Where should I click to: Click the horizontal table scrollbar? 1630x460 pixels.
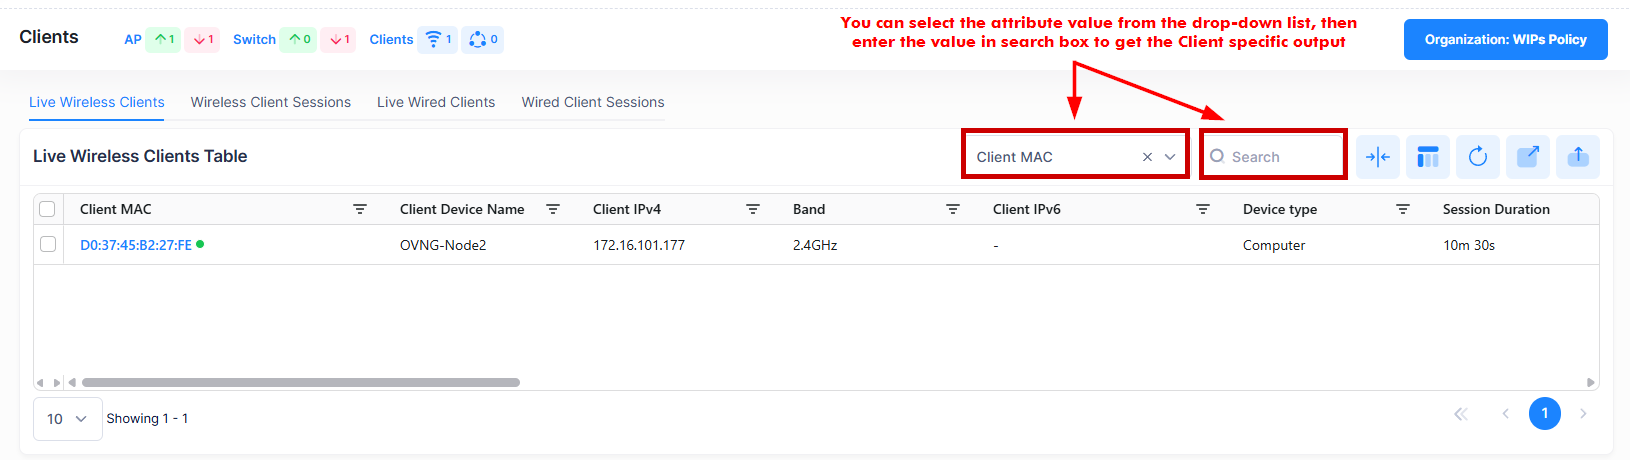coord(300,382)
